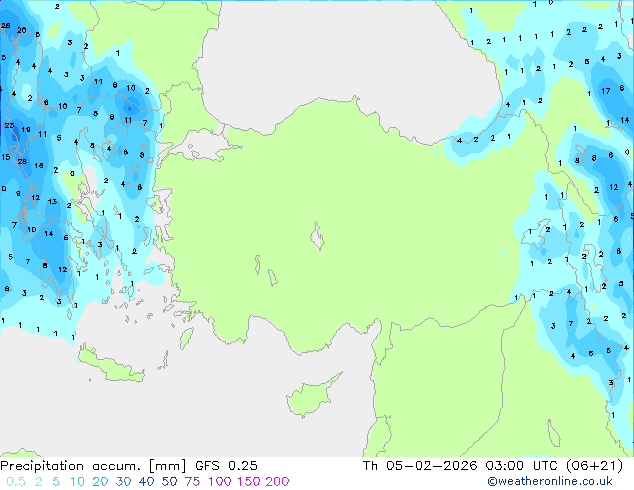Select the 0.5 legend value
The image size is (634, 490).
tap(16, 482)
